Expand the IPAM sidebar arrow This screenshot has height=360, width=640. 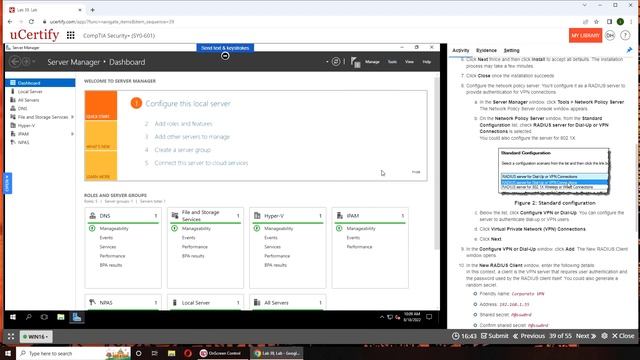point(72,134)
